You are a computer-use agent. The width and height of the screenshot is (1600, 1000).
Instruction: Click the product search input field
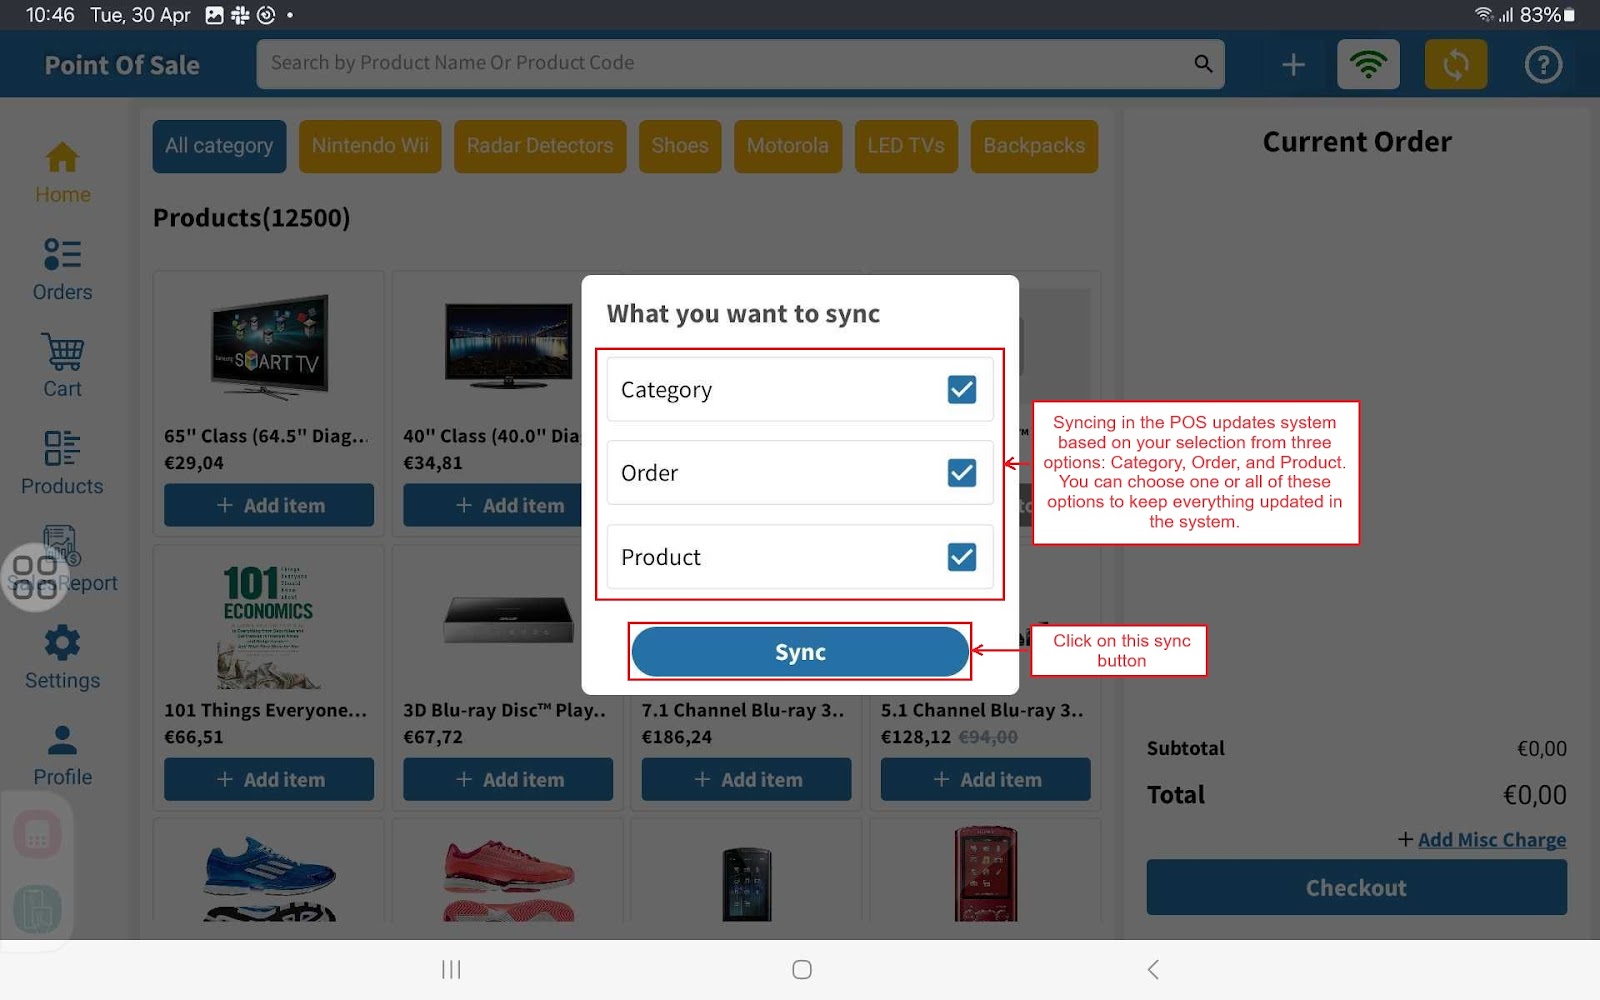[x=720, y=63]
